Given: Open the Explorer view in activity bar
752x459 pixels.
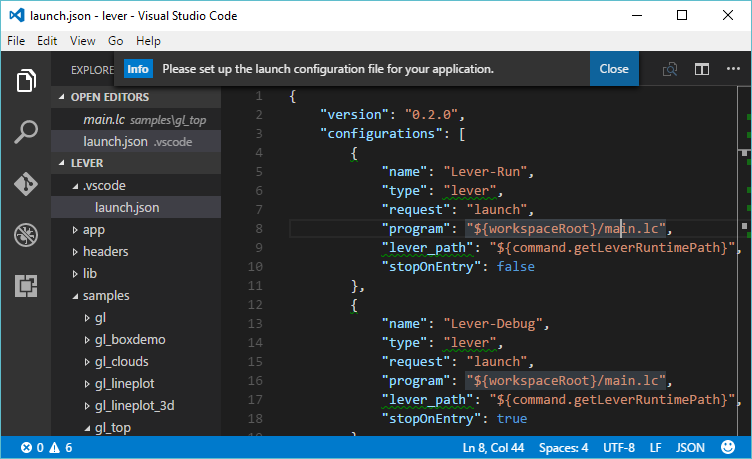Looking at the screenshot, I should pyautogui.click(x=26, y=80).
